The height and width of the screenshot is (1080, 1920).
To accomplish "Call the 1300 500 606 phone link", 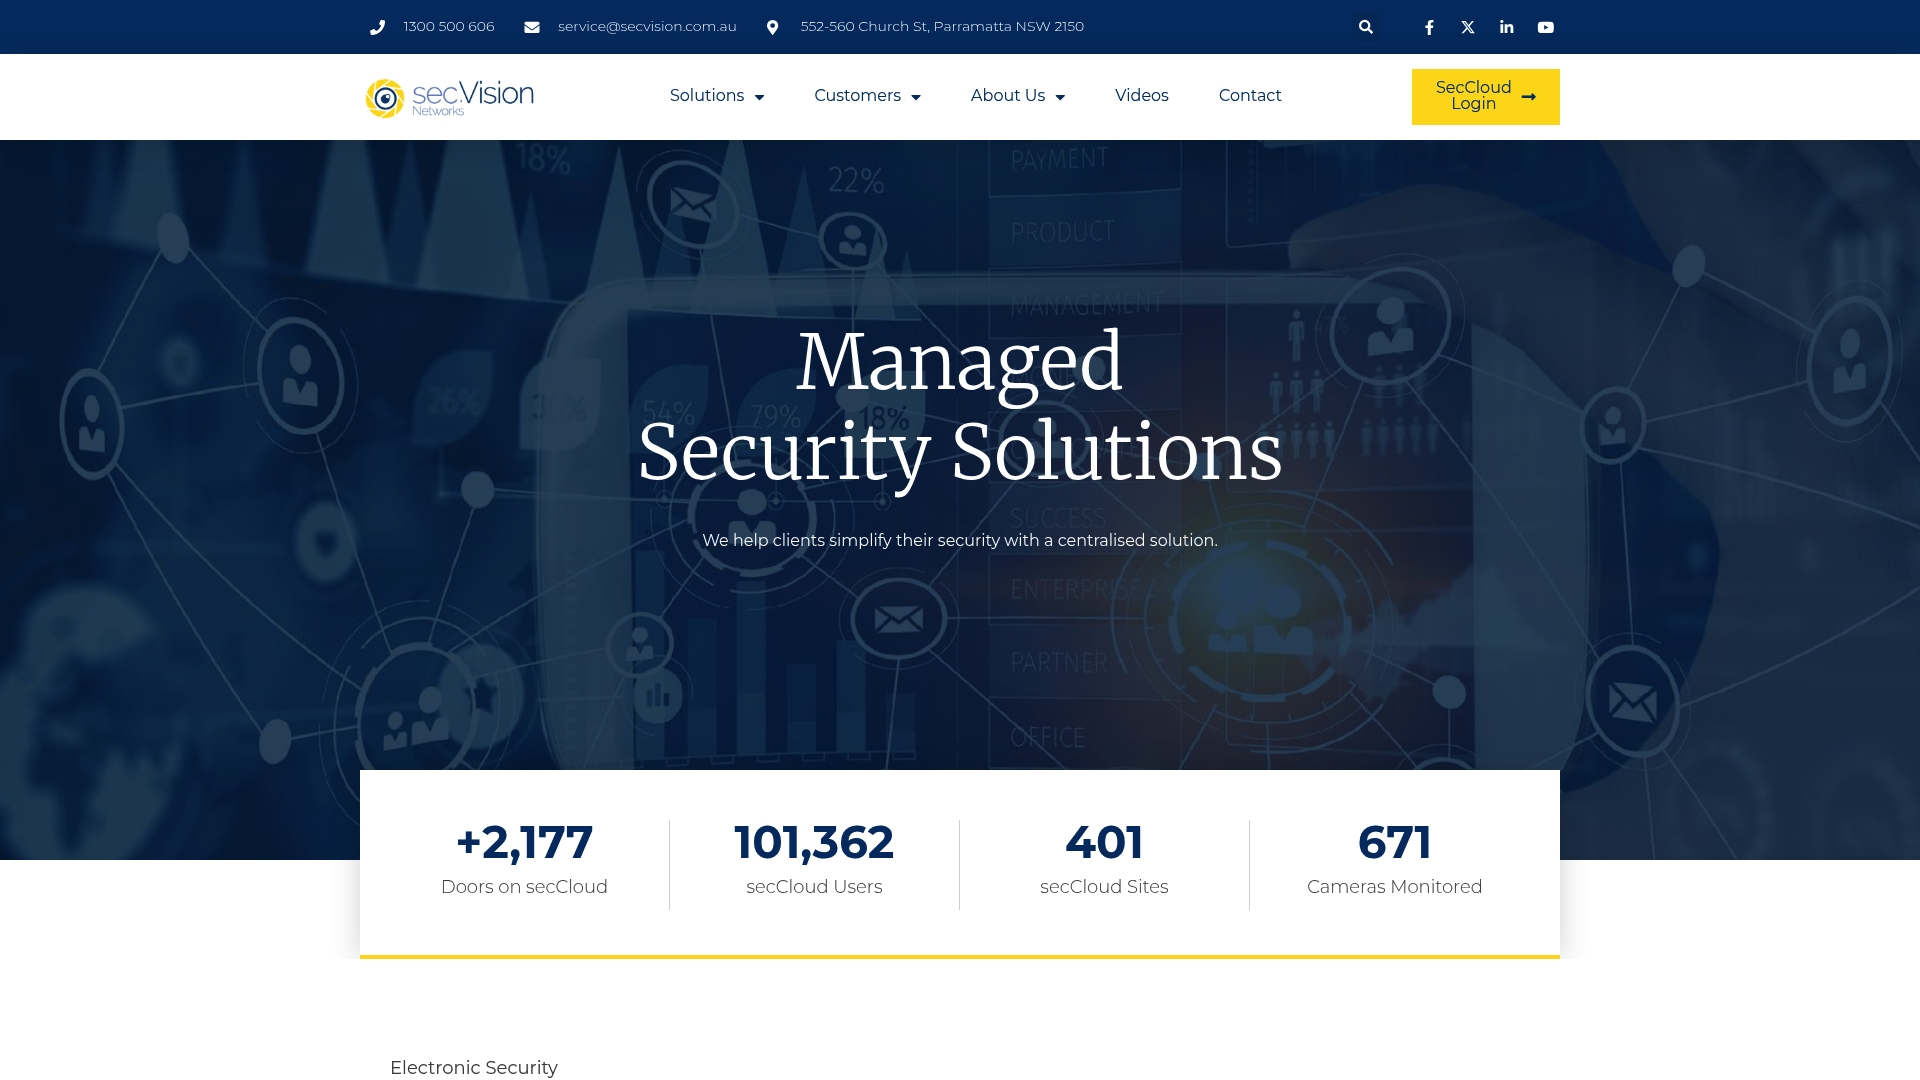I will (449, 27).
